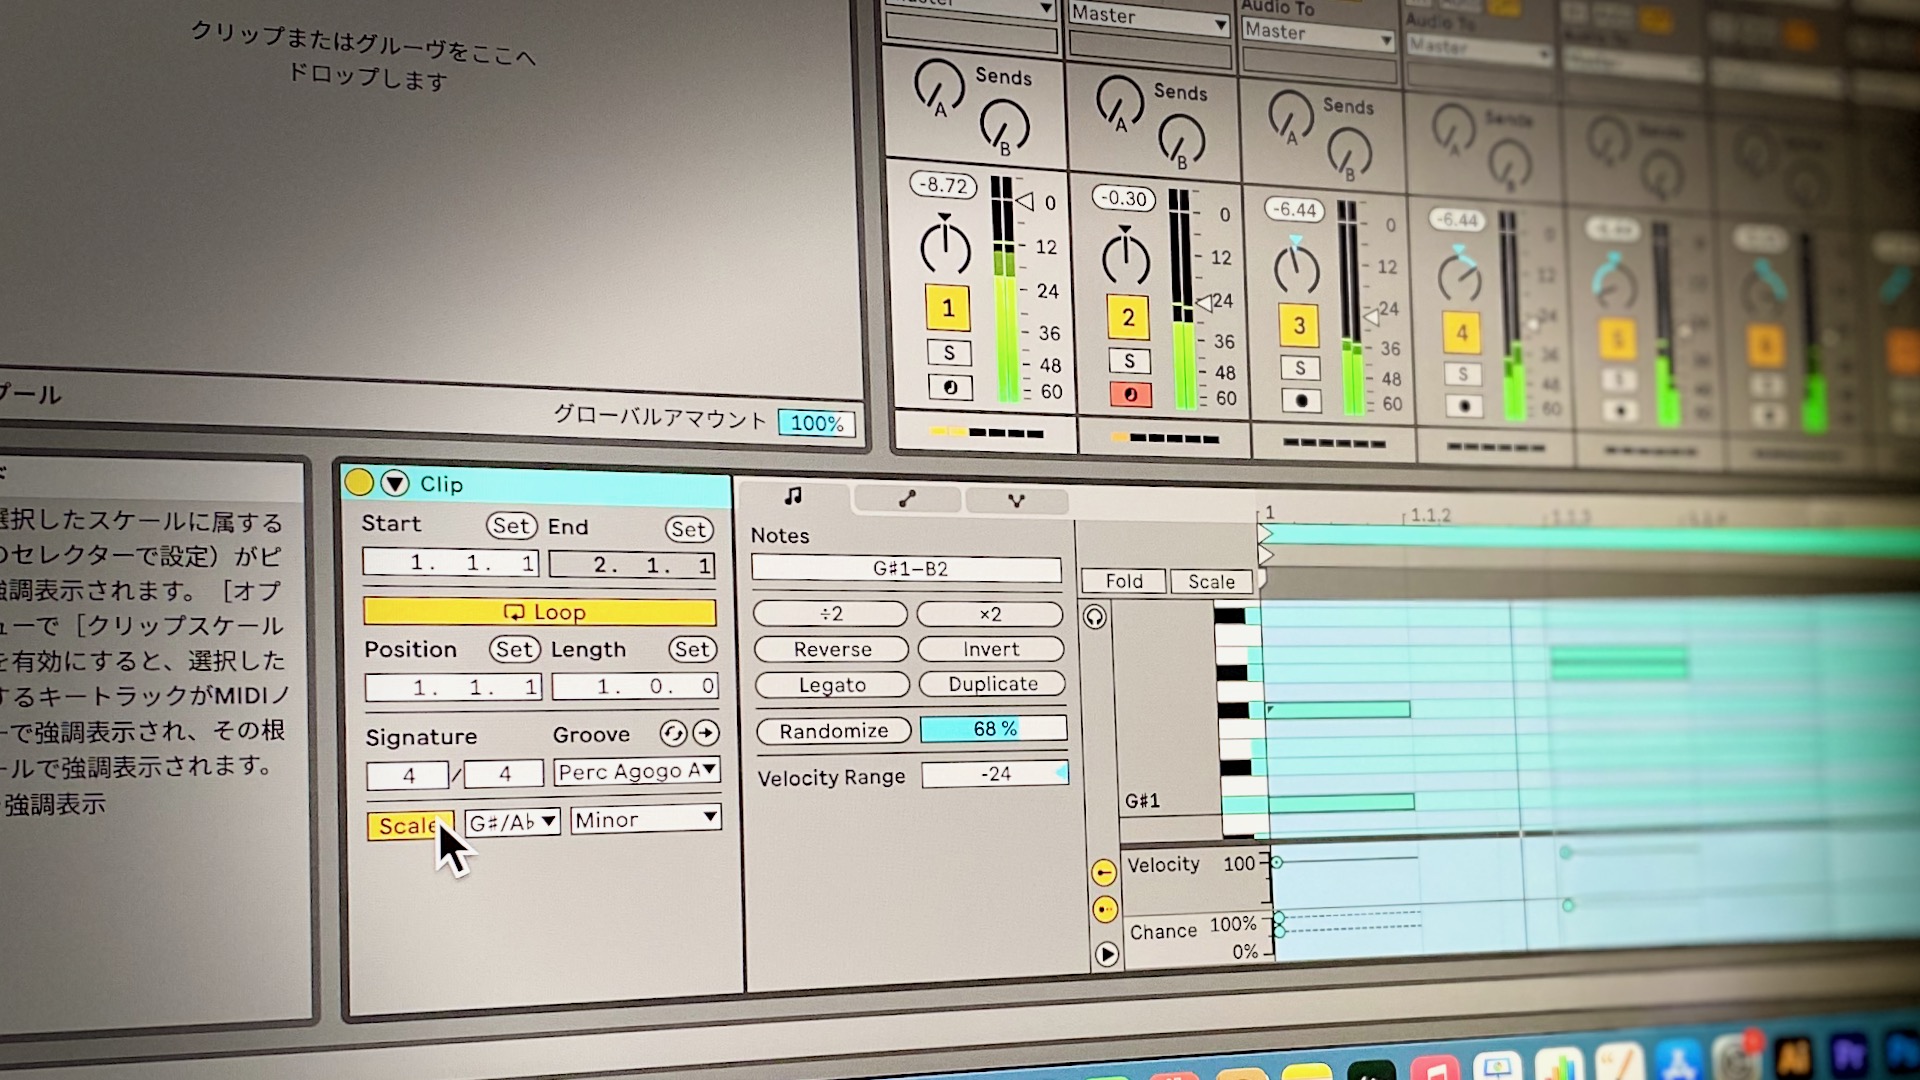Click the Randomize velocity button

(x=834, y=731)
